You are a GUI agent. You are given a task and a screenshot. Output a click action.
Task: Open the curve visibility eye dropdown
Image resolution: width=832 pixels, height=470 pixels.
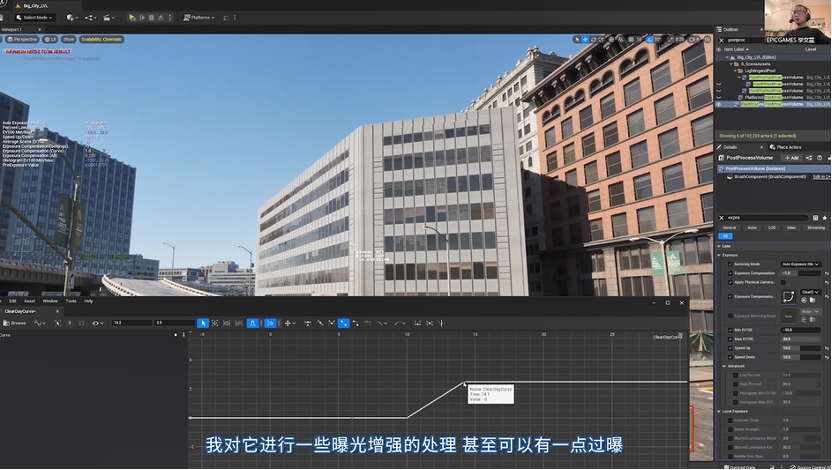click(x=96, y=323)
